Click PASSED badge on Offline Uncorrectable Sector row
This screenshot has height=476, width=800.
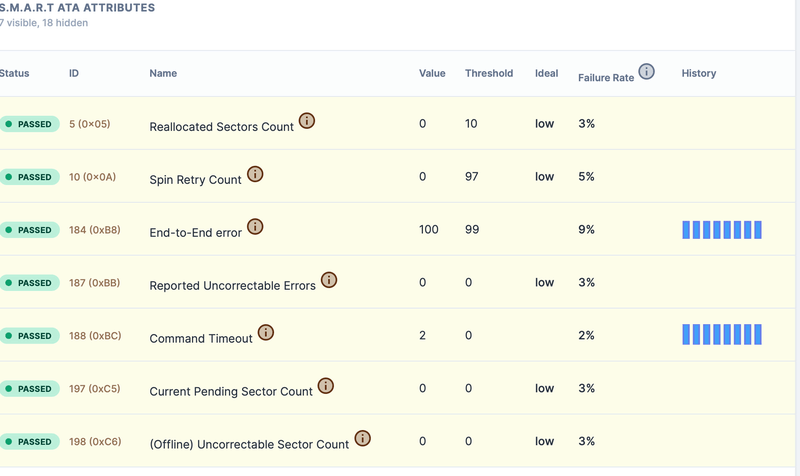click(30, 442)
